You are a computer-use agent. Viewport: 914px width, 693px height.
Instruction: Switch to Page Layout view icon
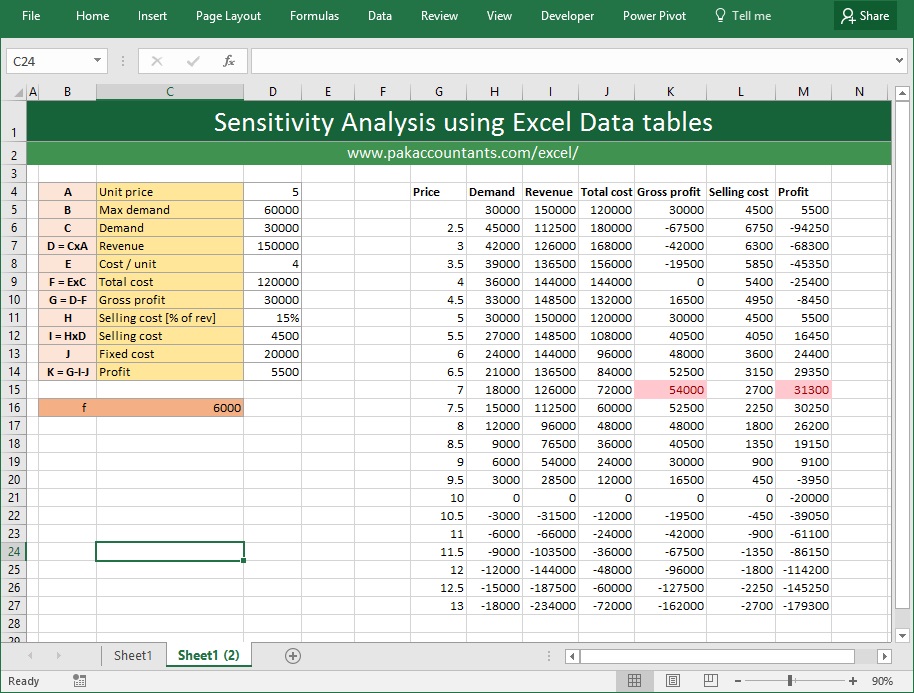tap(673, 680)
